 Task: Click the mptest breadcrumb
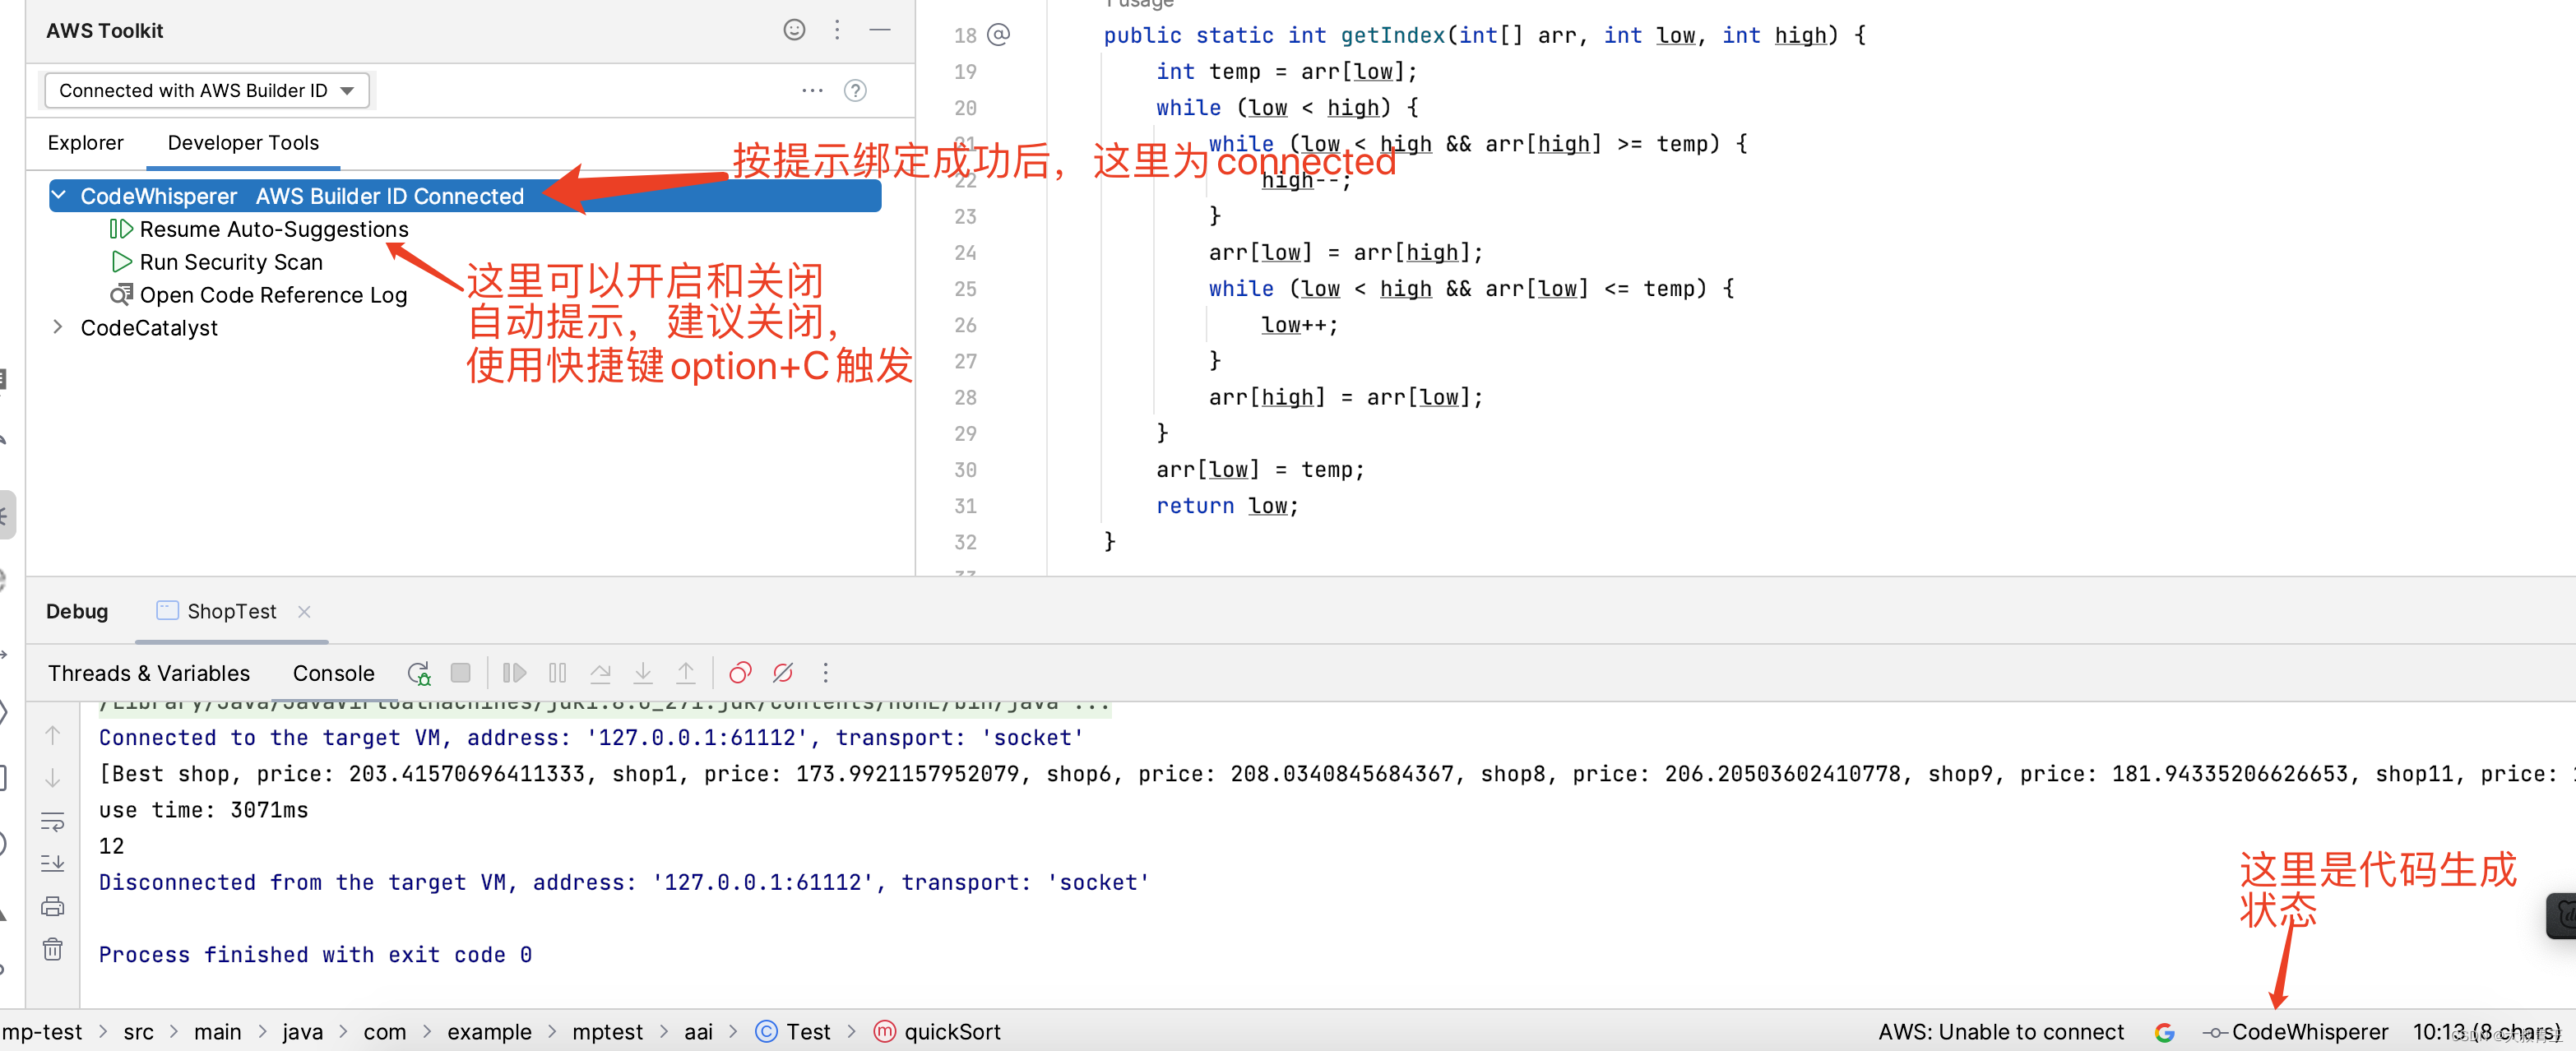point(608,1032)
